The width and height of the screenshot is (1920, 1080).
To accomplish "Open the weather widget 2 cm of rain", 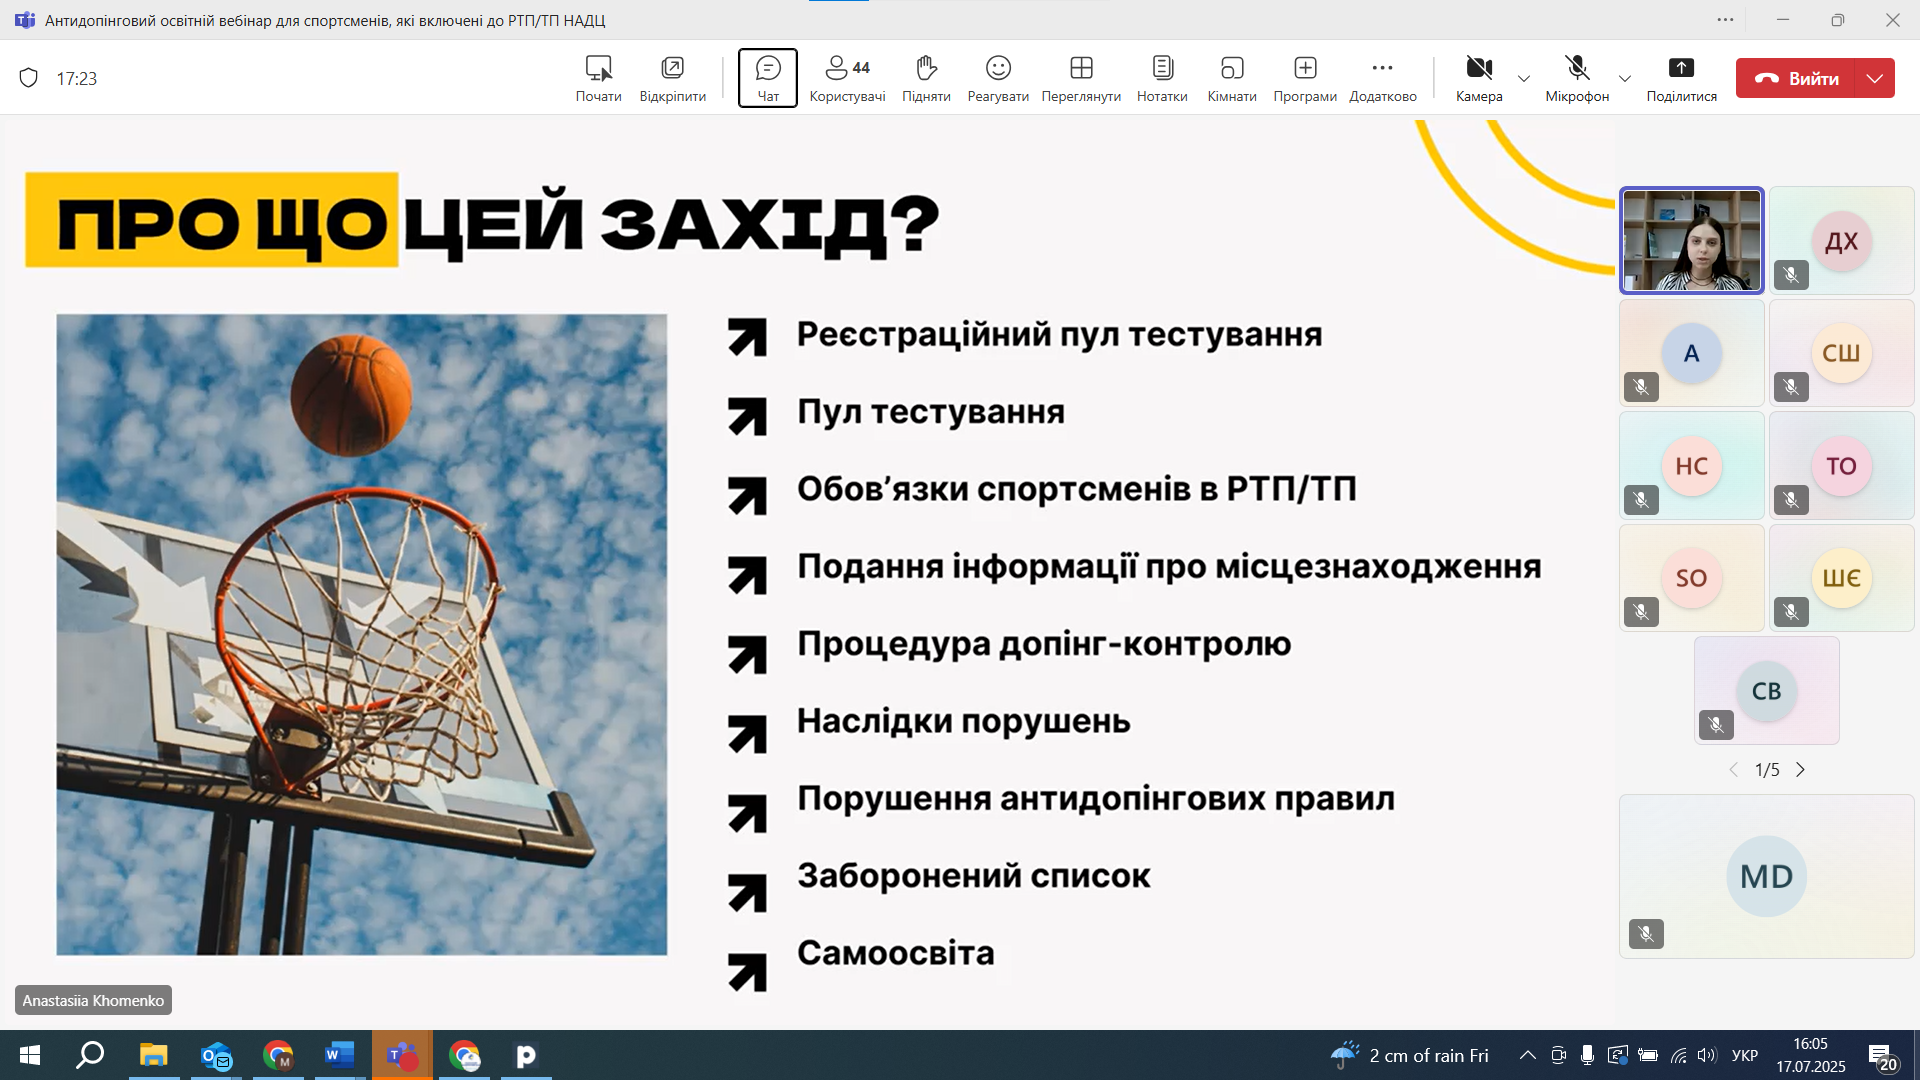I will [x=1410, y=1055].
